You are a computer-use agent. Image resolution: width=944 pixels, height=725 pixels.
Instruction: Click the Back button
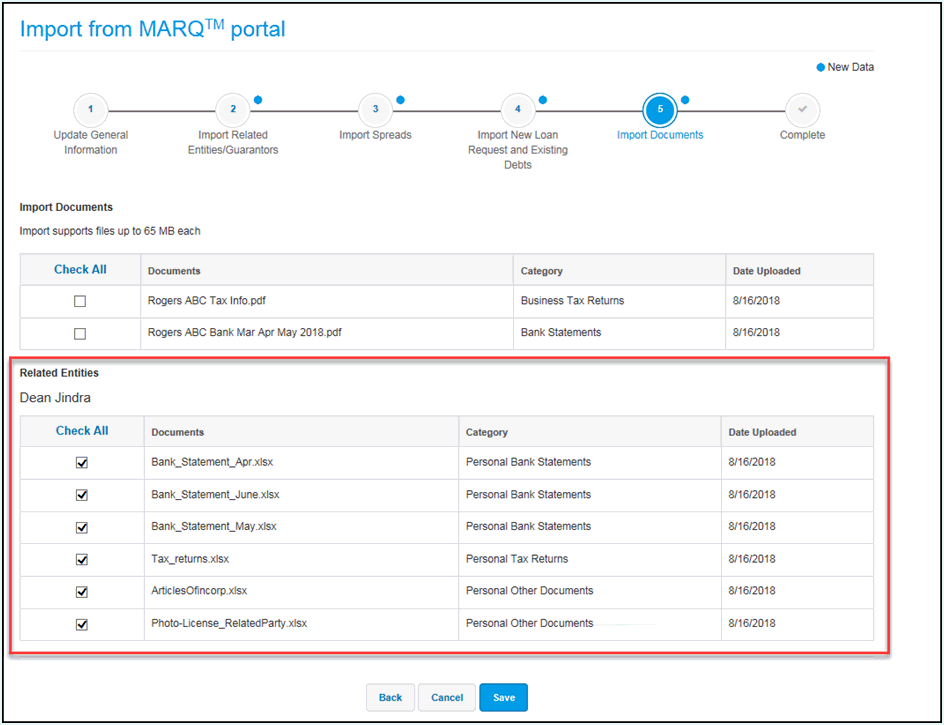(390, 697)
